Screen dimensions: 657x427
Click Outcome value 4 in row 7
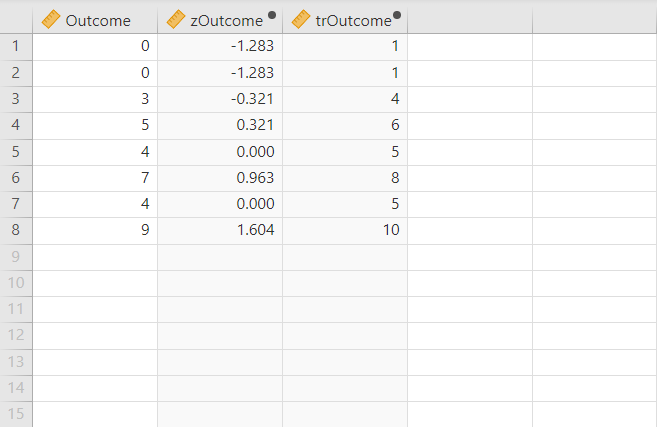click(145, 204)
